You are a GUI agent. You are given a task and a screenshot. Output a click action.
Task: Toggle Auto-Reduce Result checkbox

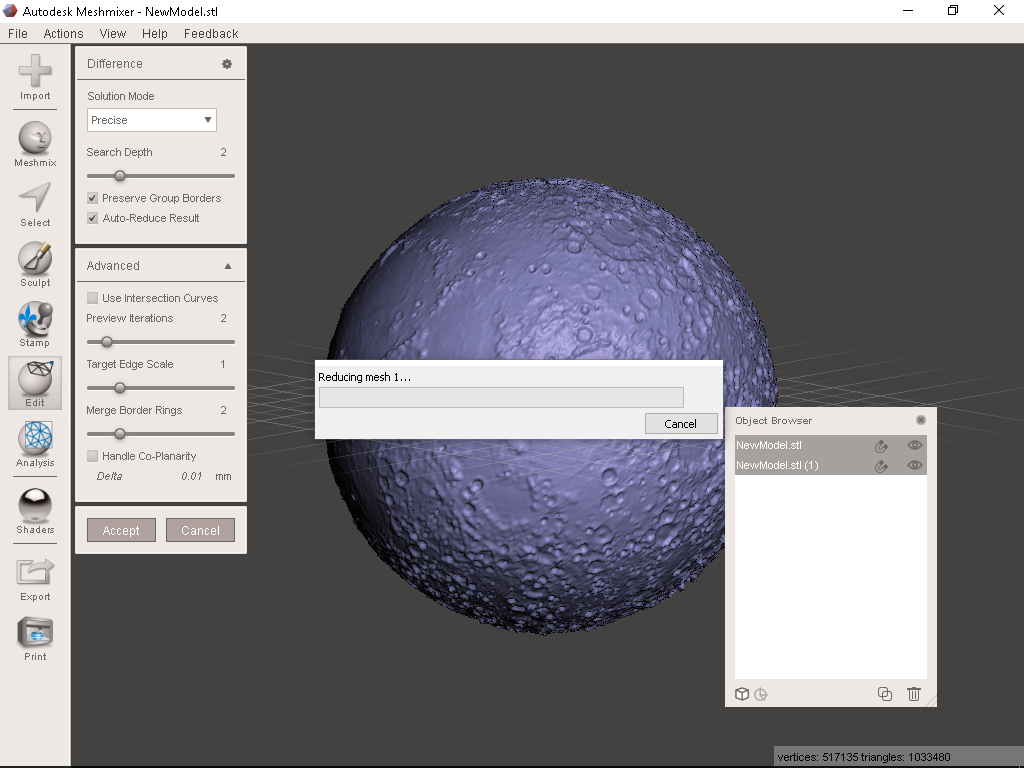coord(93,218)
